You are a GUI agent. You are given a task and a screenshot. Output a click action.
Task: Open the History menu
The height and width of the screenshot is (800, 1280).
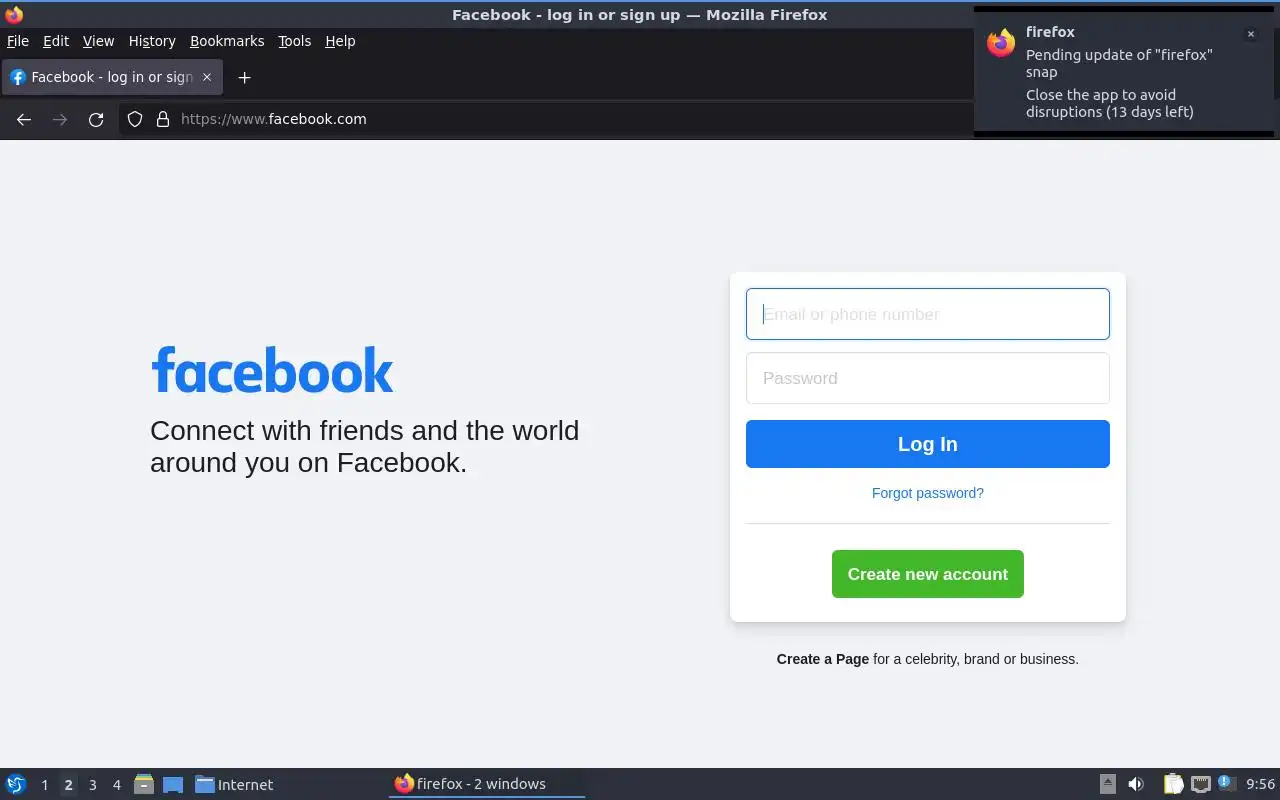152,41
